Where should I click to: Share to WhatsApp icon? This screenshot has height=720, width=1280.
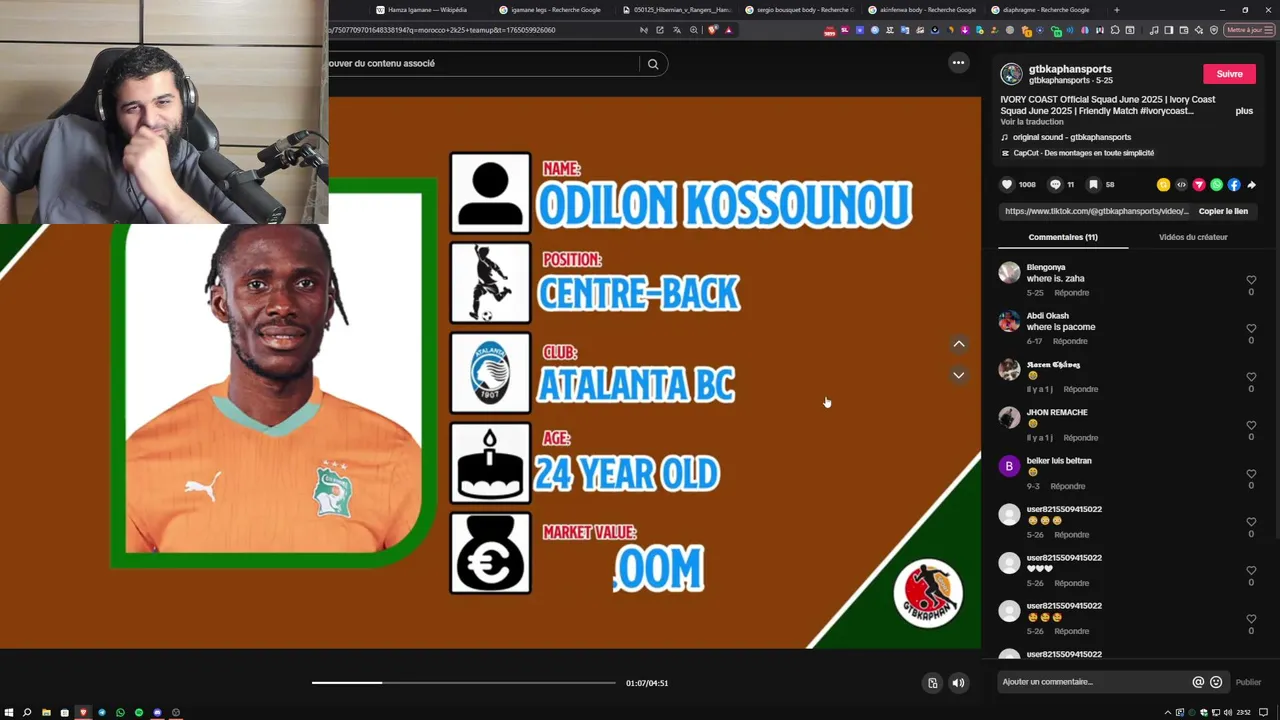click(x=1216, y=185)
